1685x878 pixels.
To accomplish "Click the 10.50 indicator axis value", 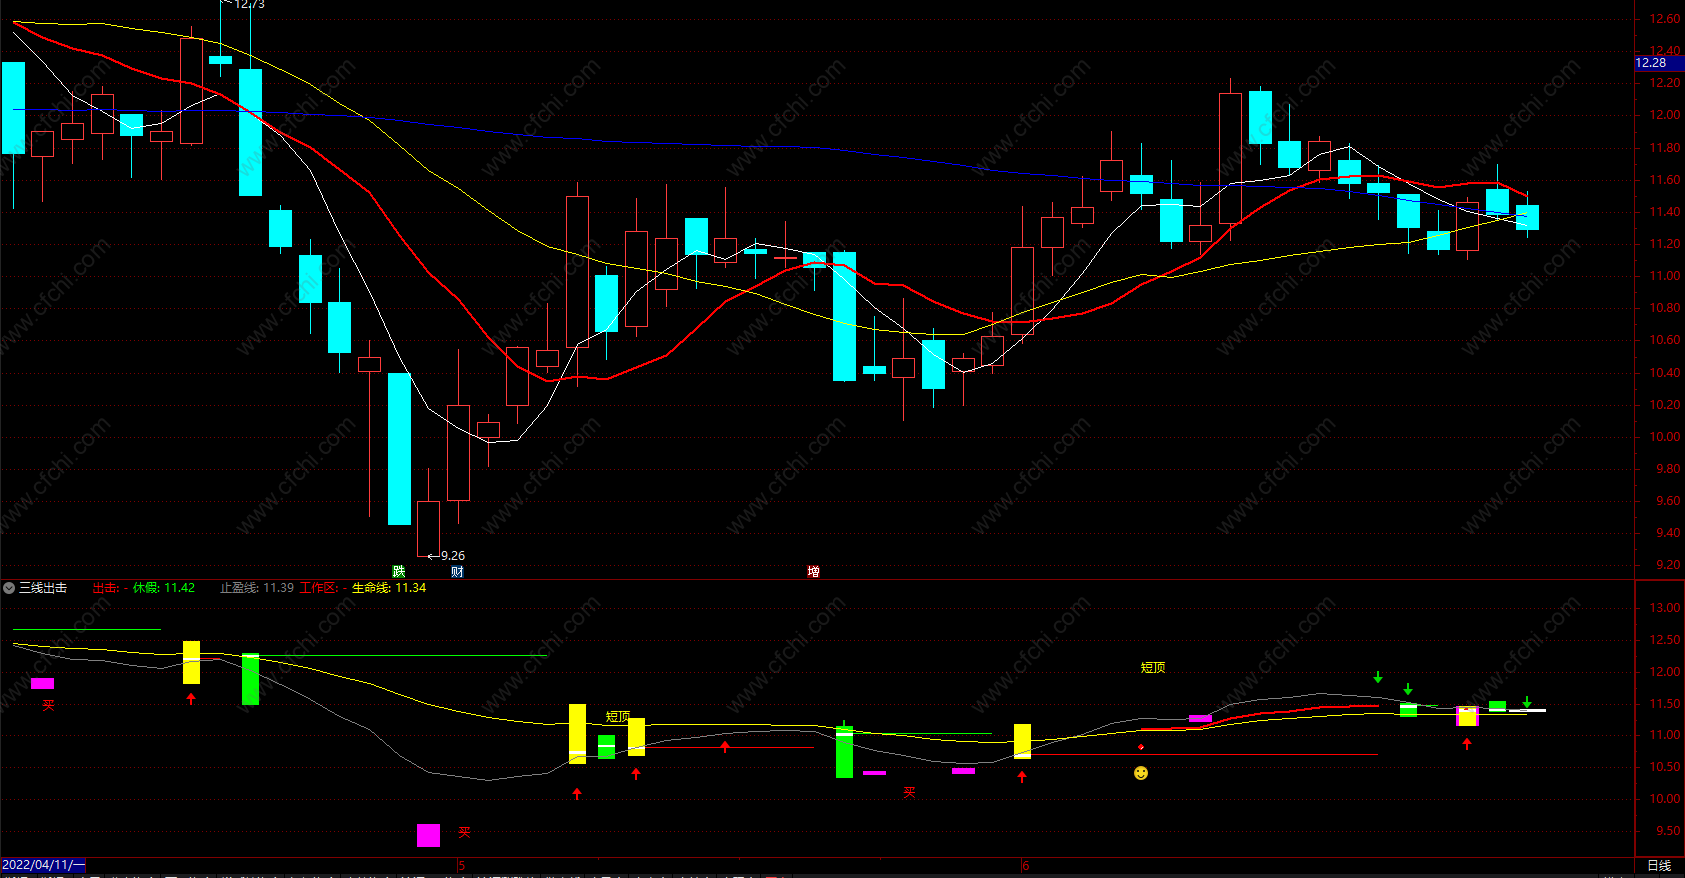I will pos(1665,767).
